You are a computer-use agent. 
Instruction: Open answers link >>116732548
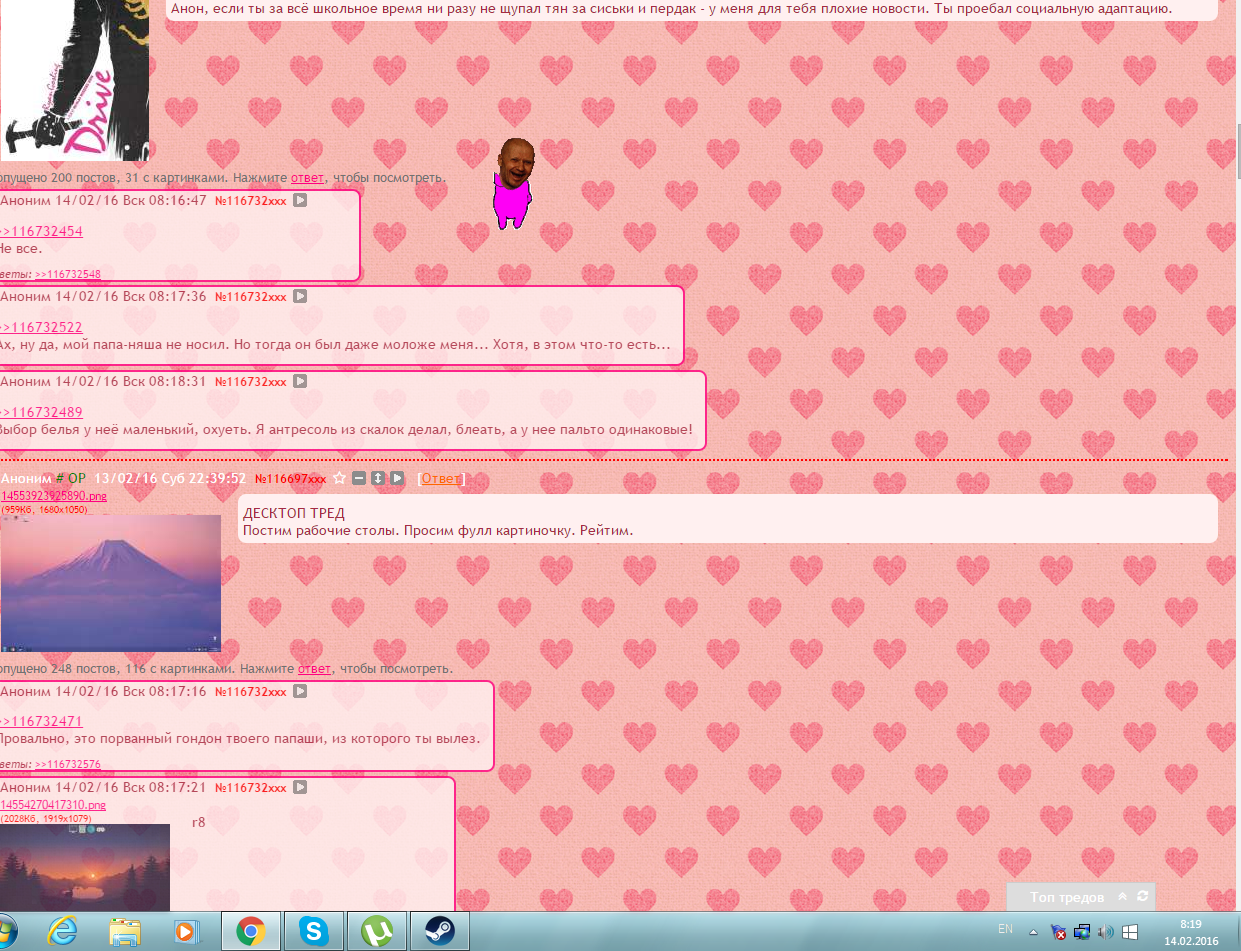pos(68,274)
